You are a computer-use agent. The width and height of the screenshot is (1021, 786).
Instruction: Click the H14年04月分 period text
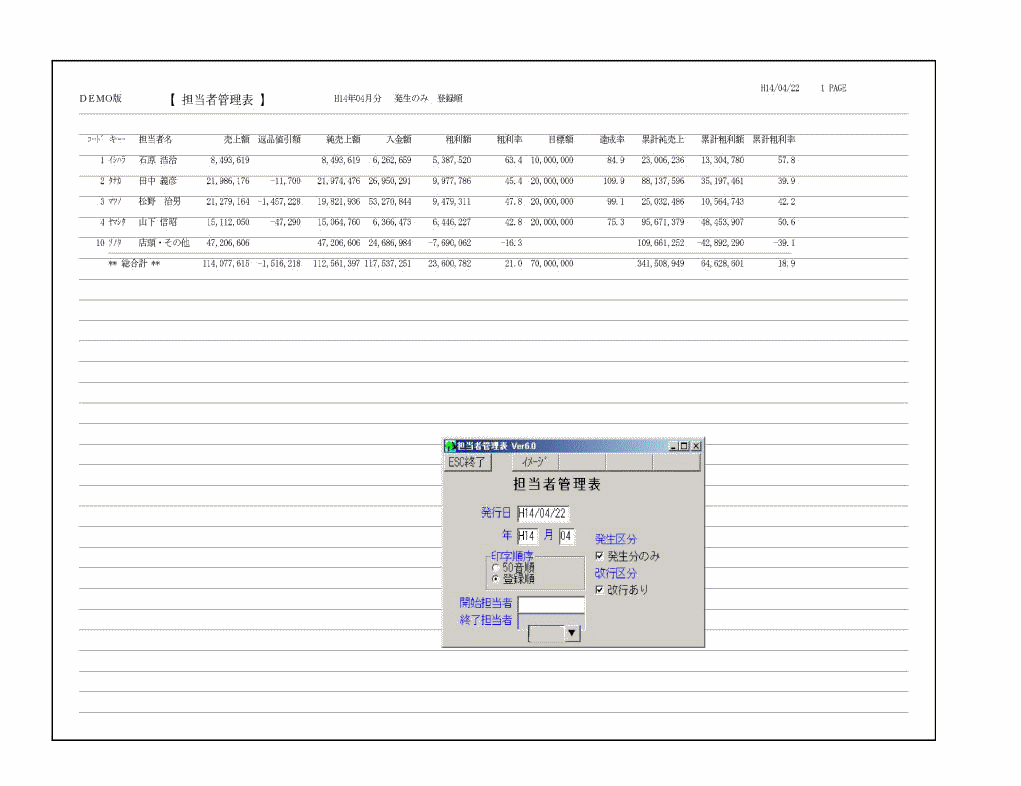pyautogui.click(x=357, y=98)
